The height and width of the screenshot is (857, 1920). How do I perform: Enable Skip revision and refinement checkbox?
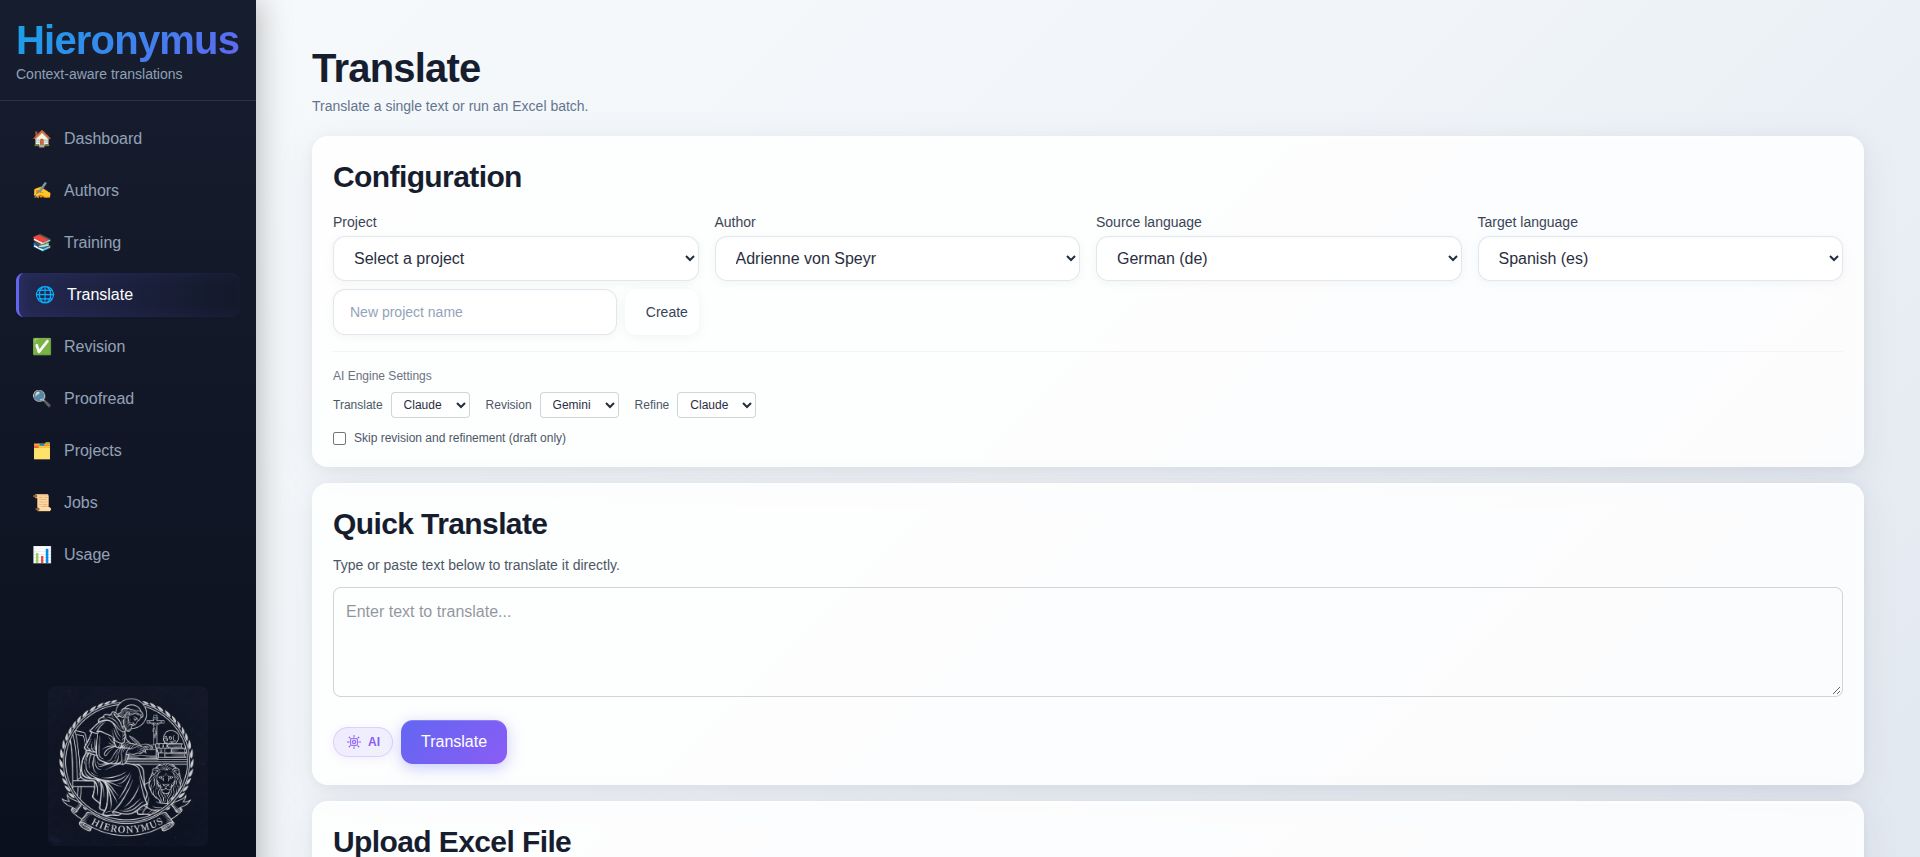(340, 439)
